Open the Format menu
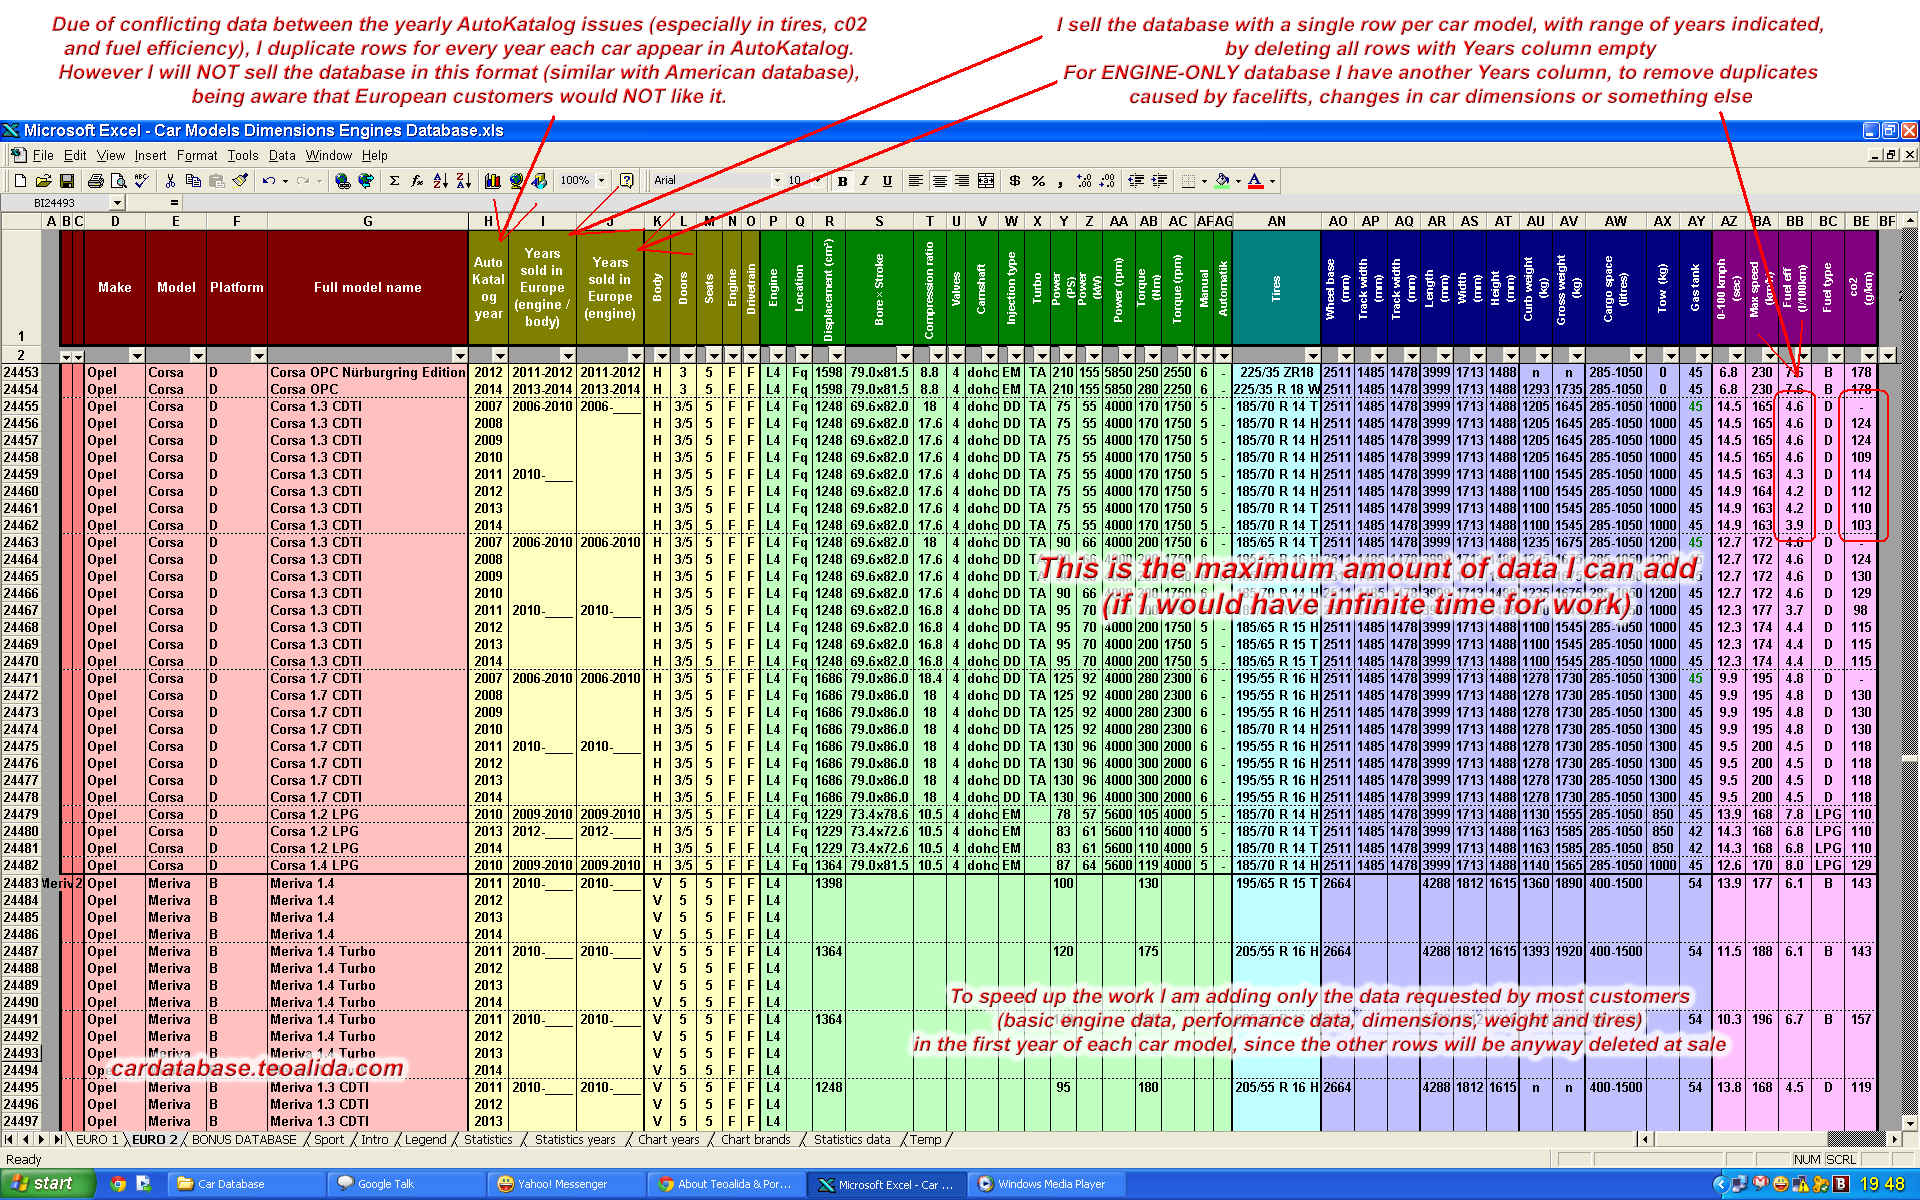Image resolution: width=1920 pixels, height=1200 pixels. pos(196,156)
